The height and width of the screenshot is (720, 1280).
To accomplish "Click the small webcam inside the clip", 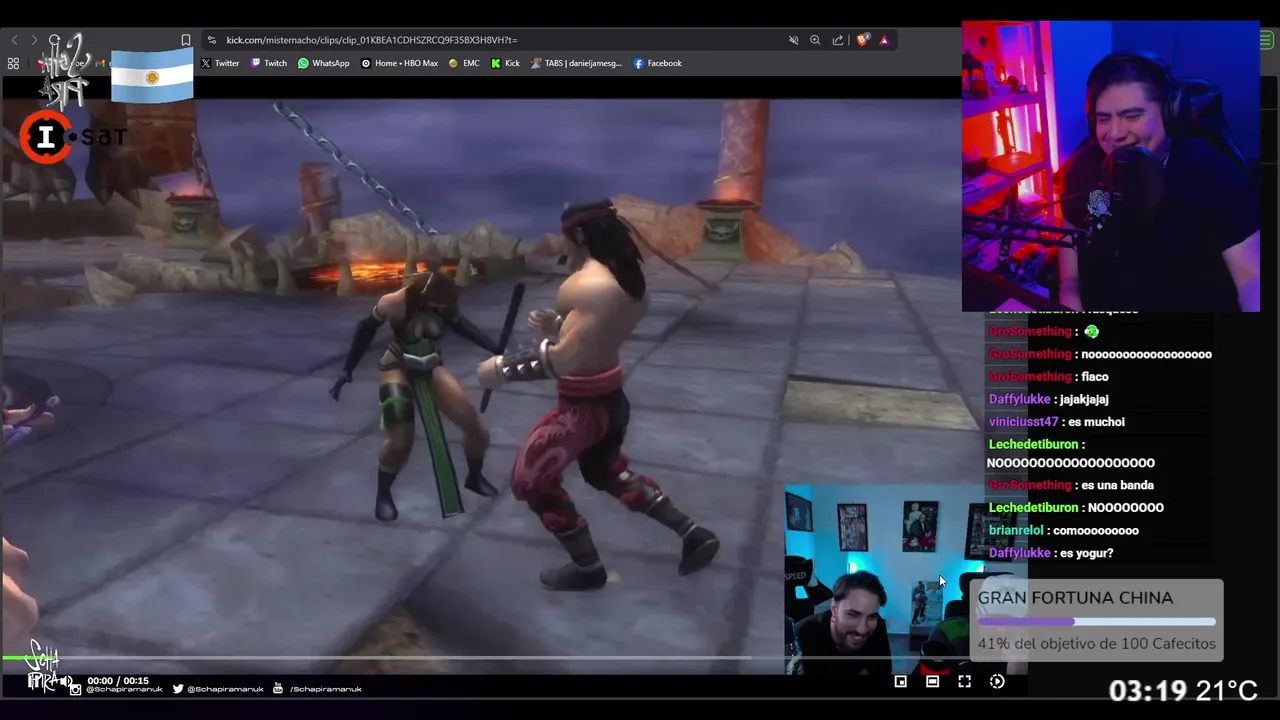I will pyautogui.click(x=886, y=580).
